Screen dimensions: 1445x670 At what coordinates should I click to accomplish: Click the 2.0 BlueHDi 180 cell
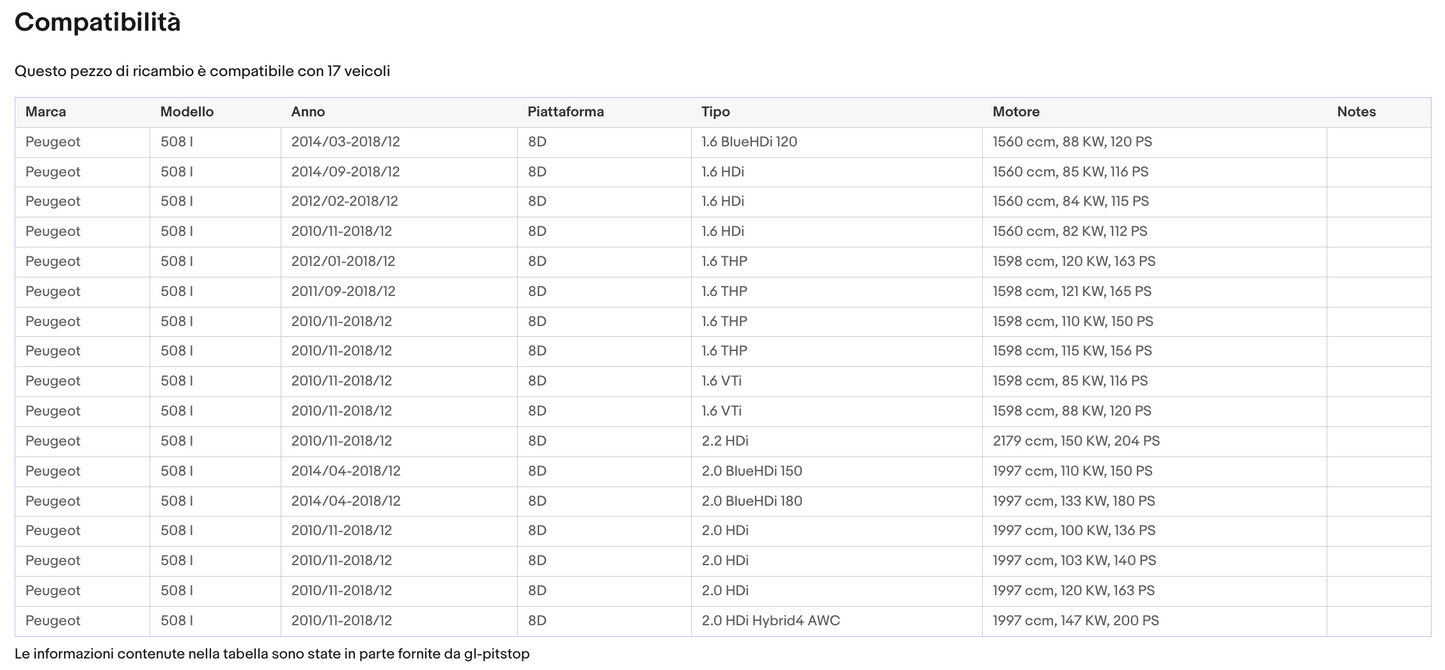[x=752, y=501]
